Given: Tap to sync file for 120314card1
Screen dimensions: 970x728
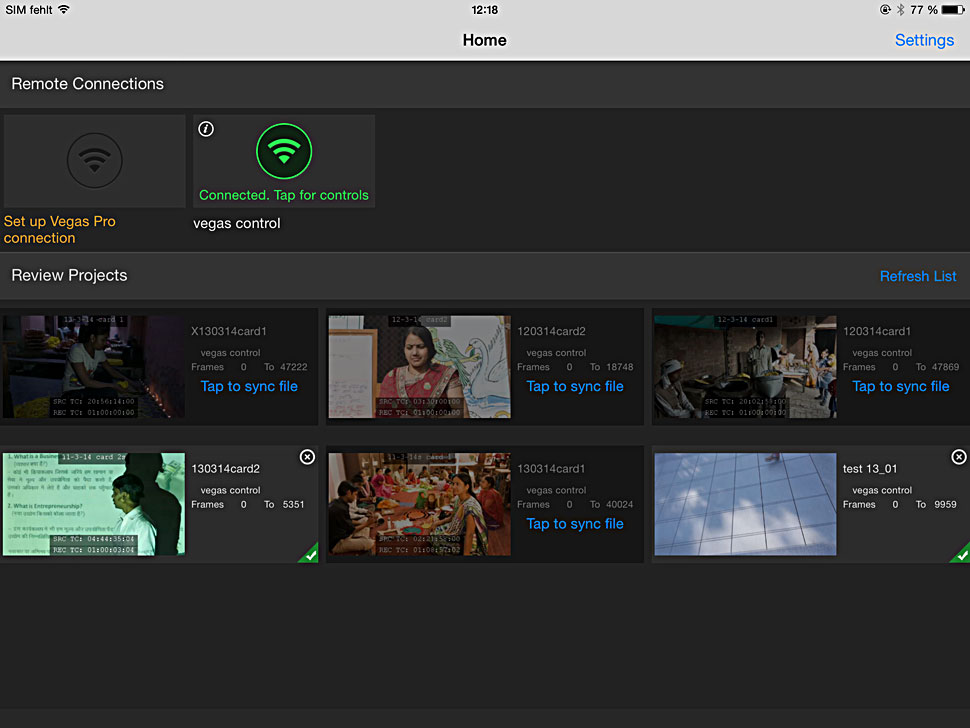Looking at the screenshot, I should pyautogui.click(x=900, y=386).
